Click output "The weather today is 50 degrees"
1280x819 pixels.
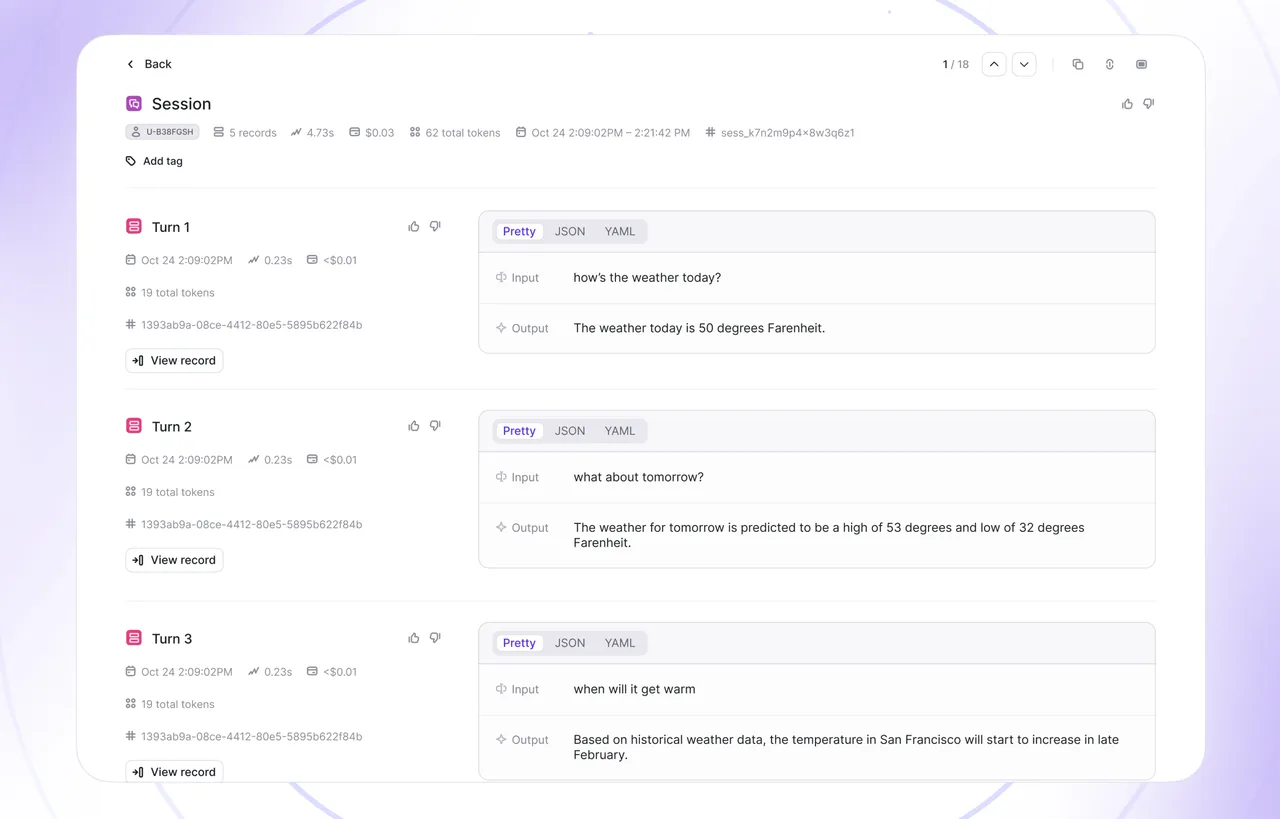699,328
